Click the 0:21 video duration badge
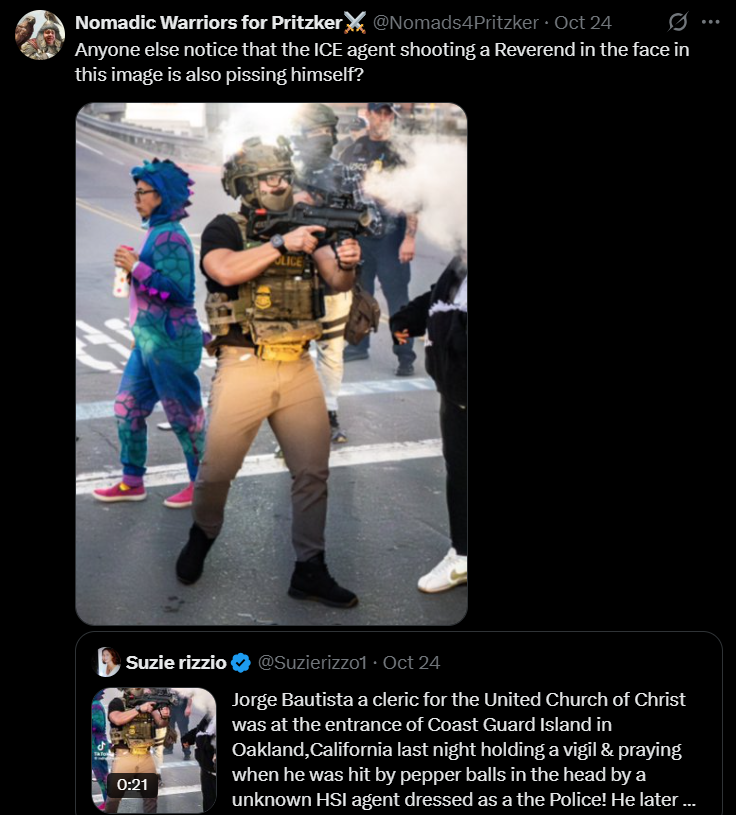736x815 pixels. [x=132, y=784]
